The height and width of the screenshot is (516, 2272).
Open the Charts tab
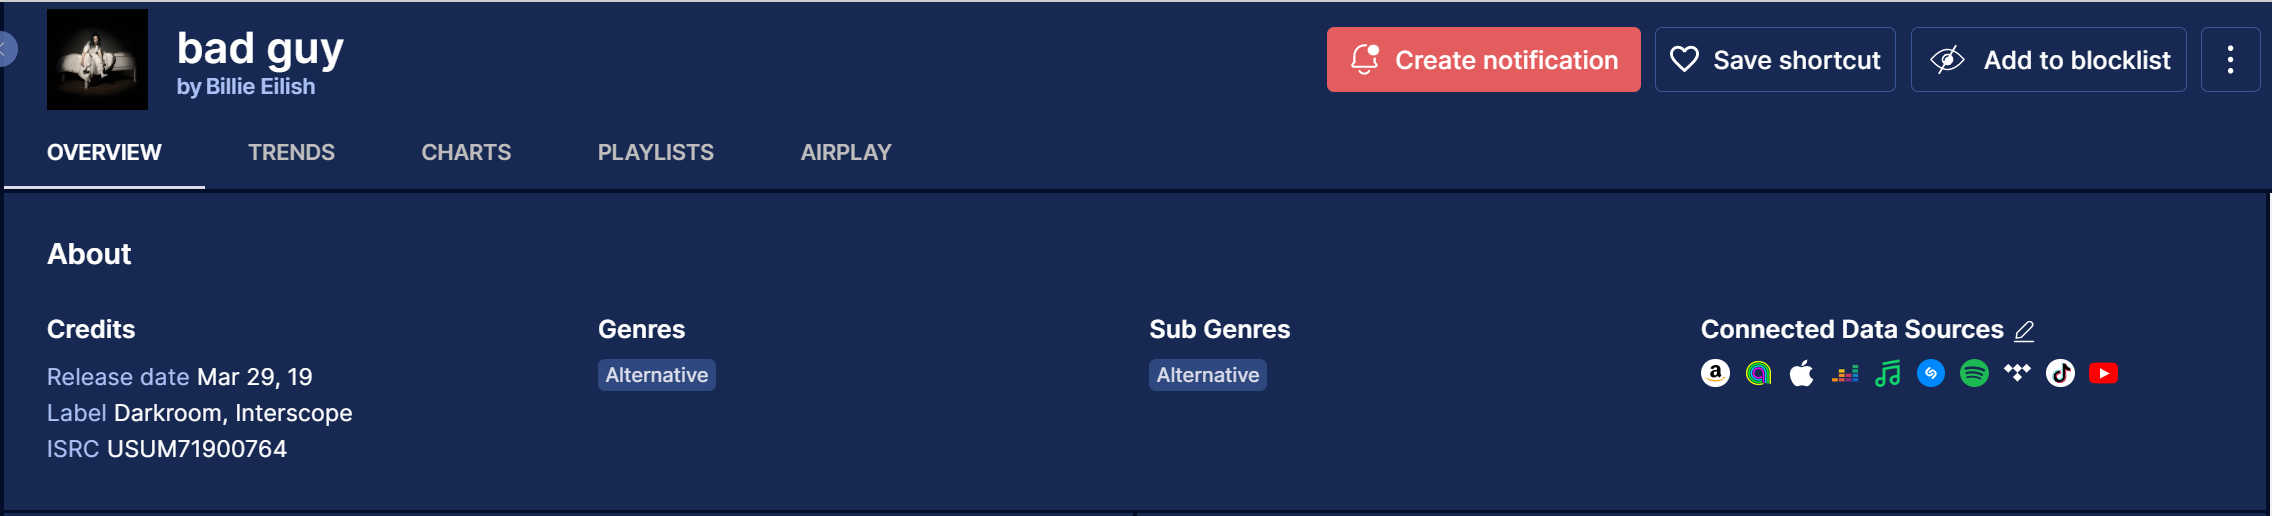(x=466, y=152)
